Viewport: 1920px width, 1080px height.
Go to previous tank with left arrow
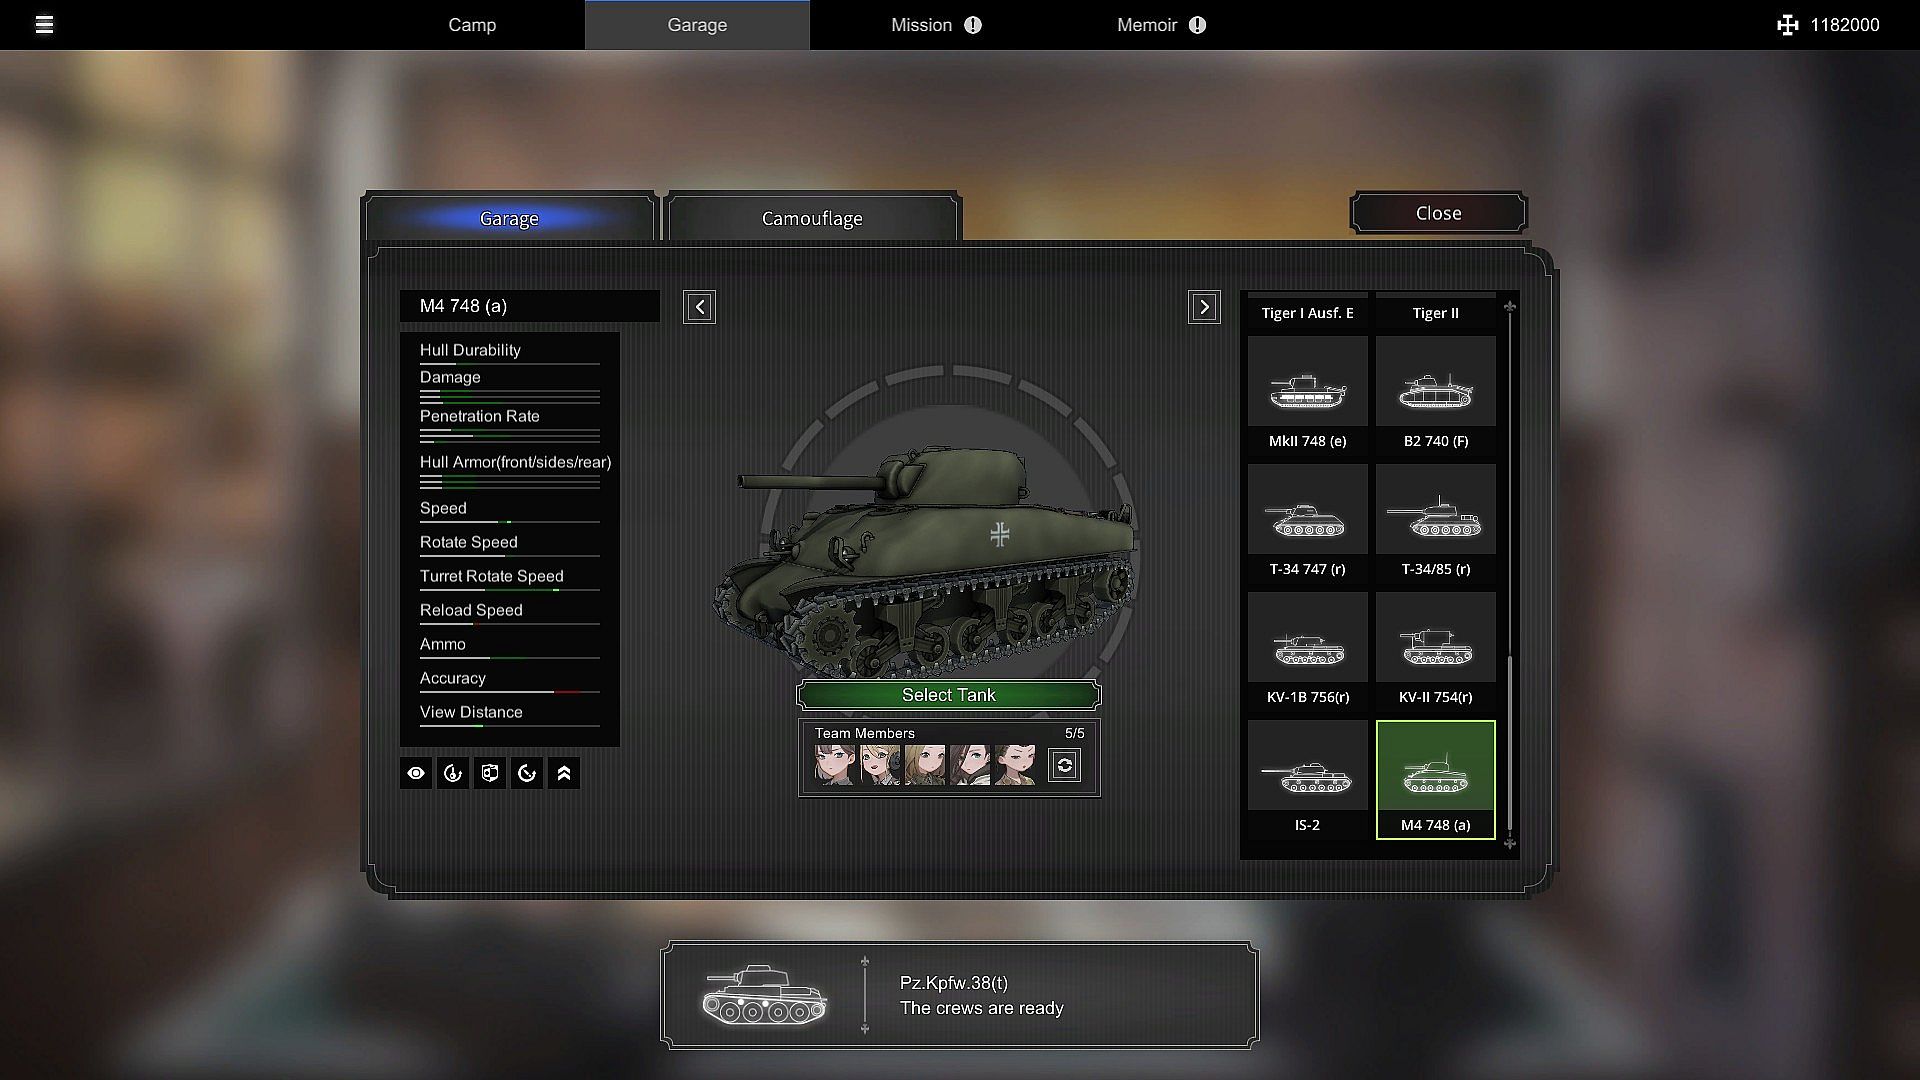pos(699,307)
